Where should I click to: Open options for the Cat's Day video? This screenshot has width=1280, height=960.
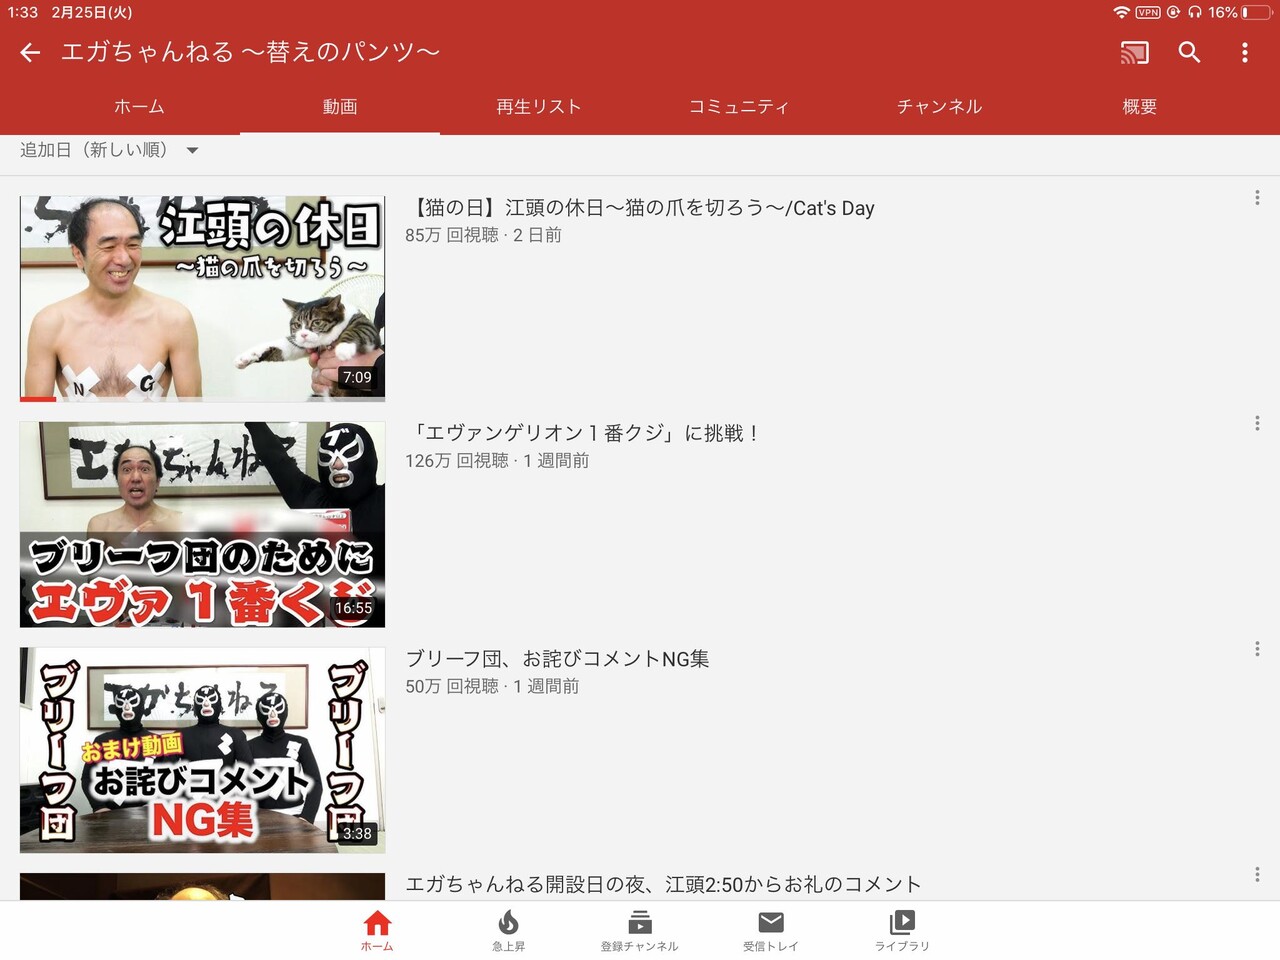click(1257, 198)
